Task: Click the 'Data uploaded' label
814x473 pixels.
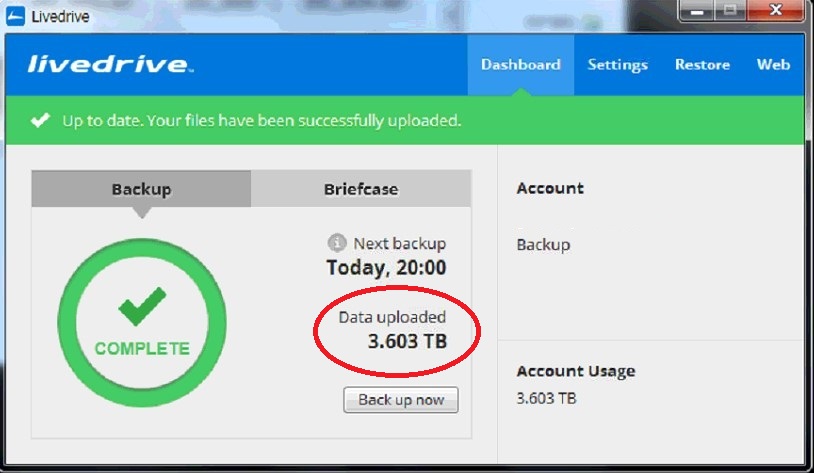Action: coord(392,317)
